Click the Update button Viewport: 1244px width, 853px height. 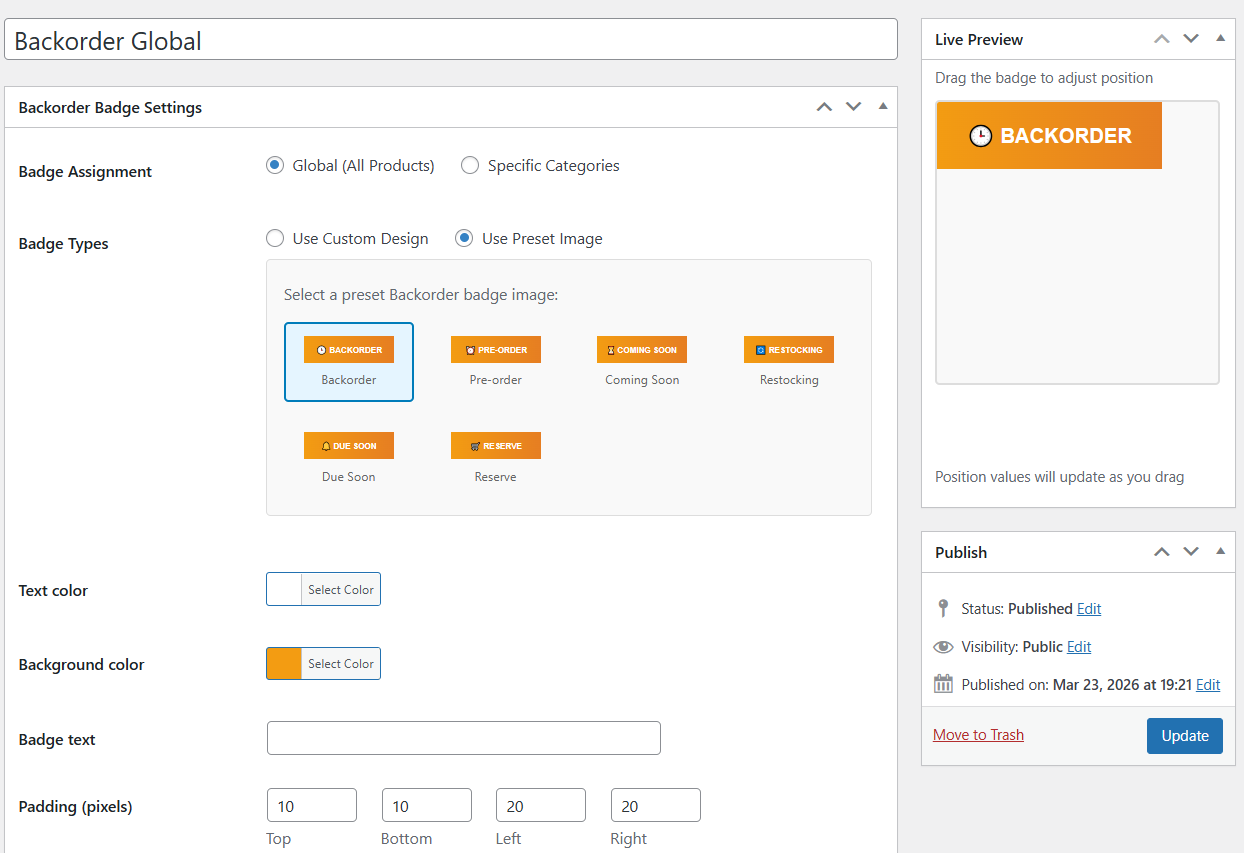tap(1184, 735)
